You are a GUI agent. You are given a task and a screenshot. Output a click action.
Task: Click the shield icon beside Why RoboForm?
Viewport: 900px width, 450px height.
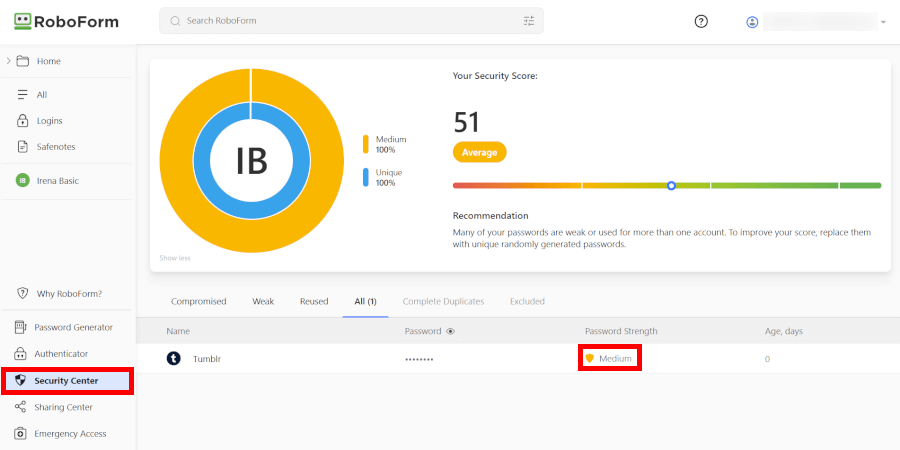[x=22, y=293]
